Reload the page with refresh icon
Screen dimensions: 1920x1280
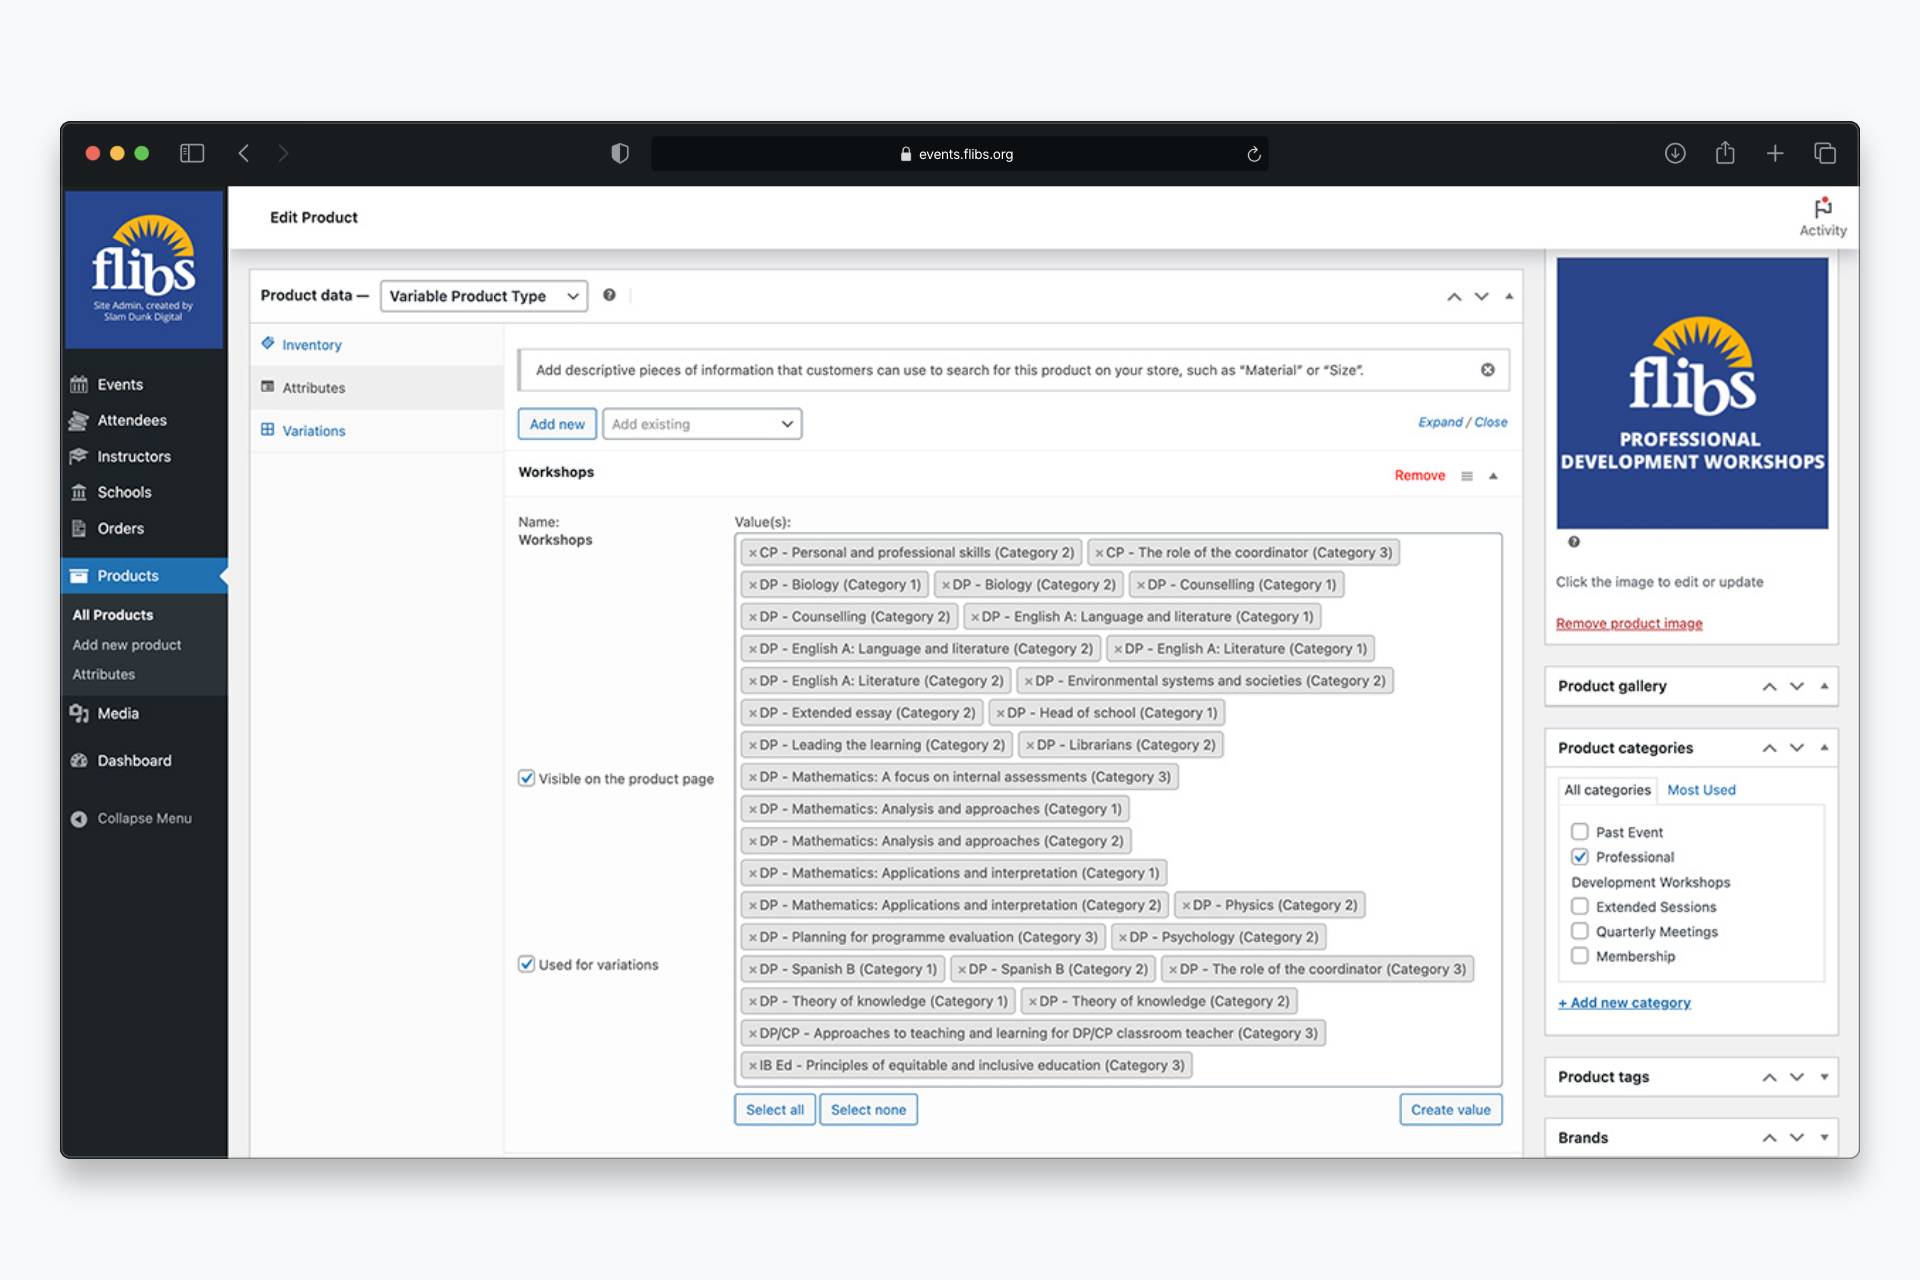pyautogui.click(x=1253, y=154)
